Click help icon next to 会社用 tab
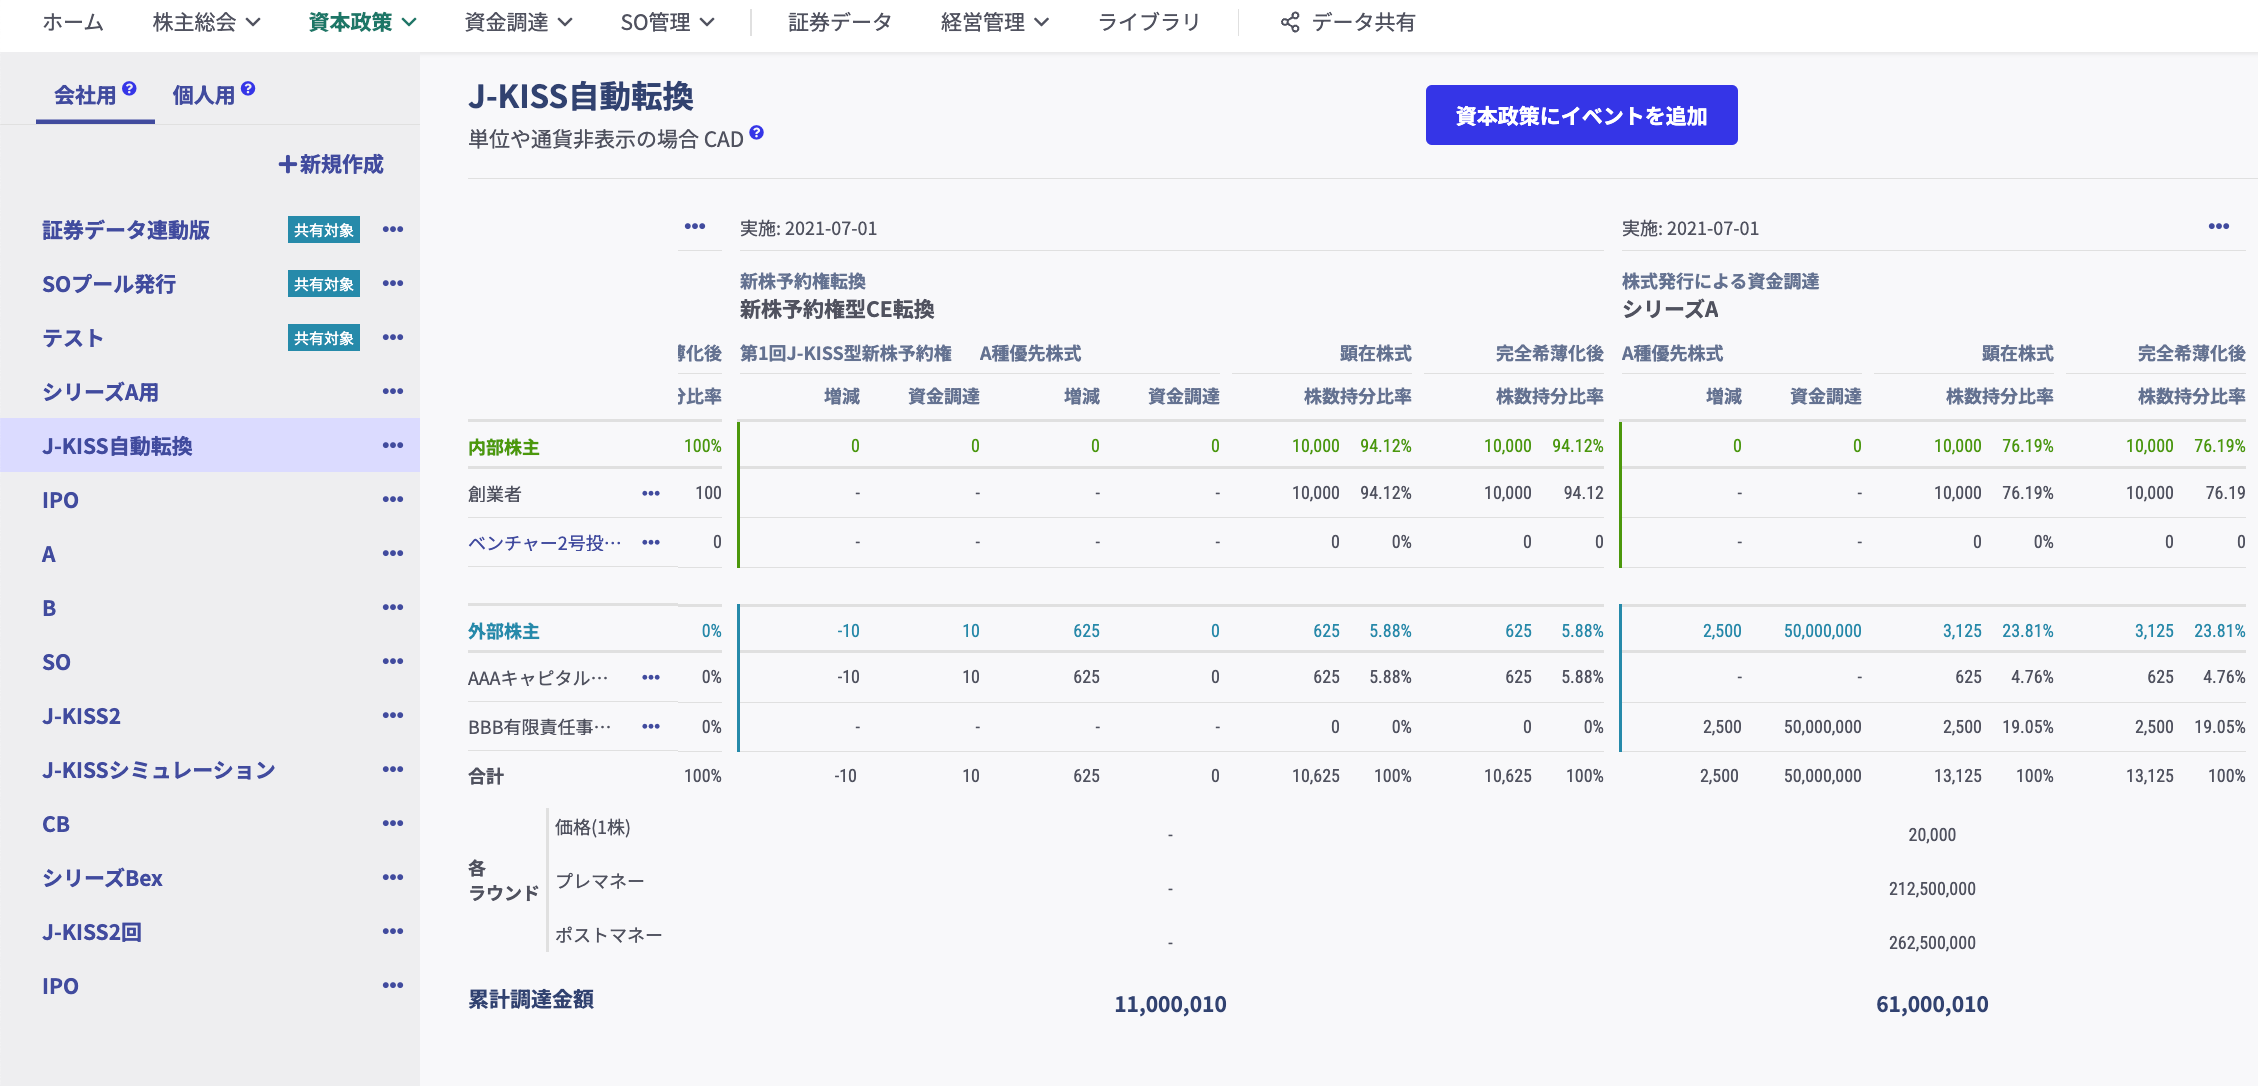The height and width of the screenshot is (1086, 2258). [x=129, y=89]
